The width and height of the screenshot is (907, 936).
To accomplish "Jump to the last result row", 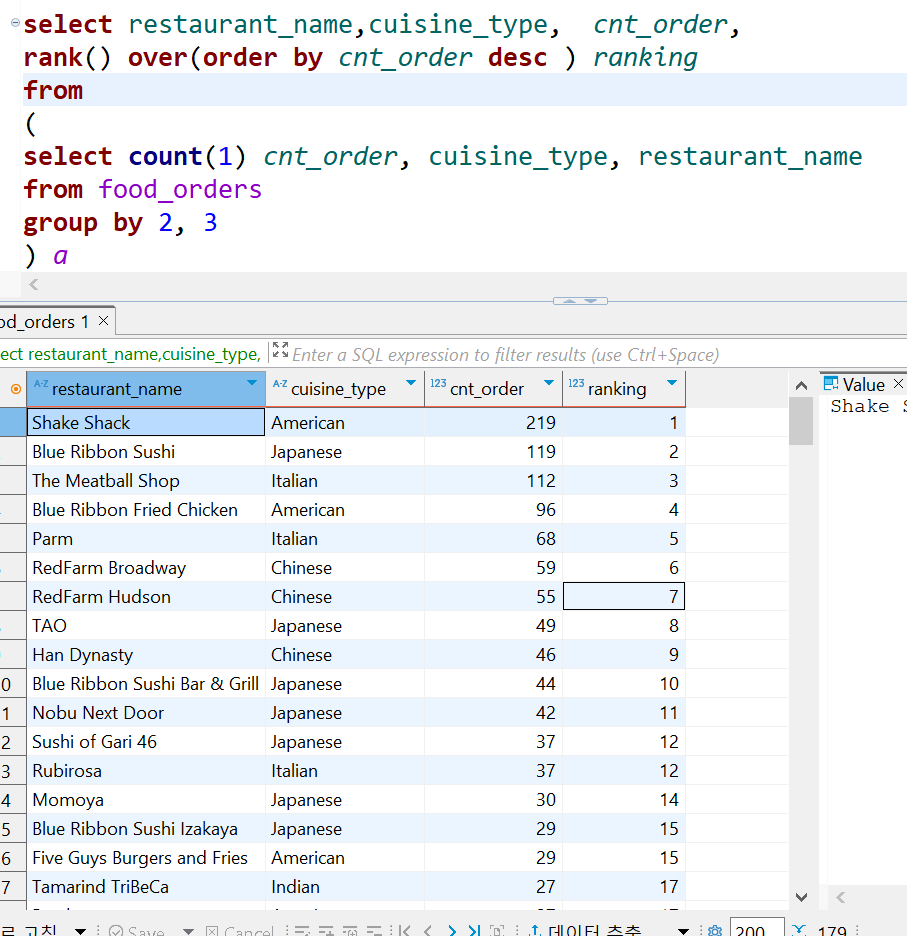I will pos(474,931).
